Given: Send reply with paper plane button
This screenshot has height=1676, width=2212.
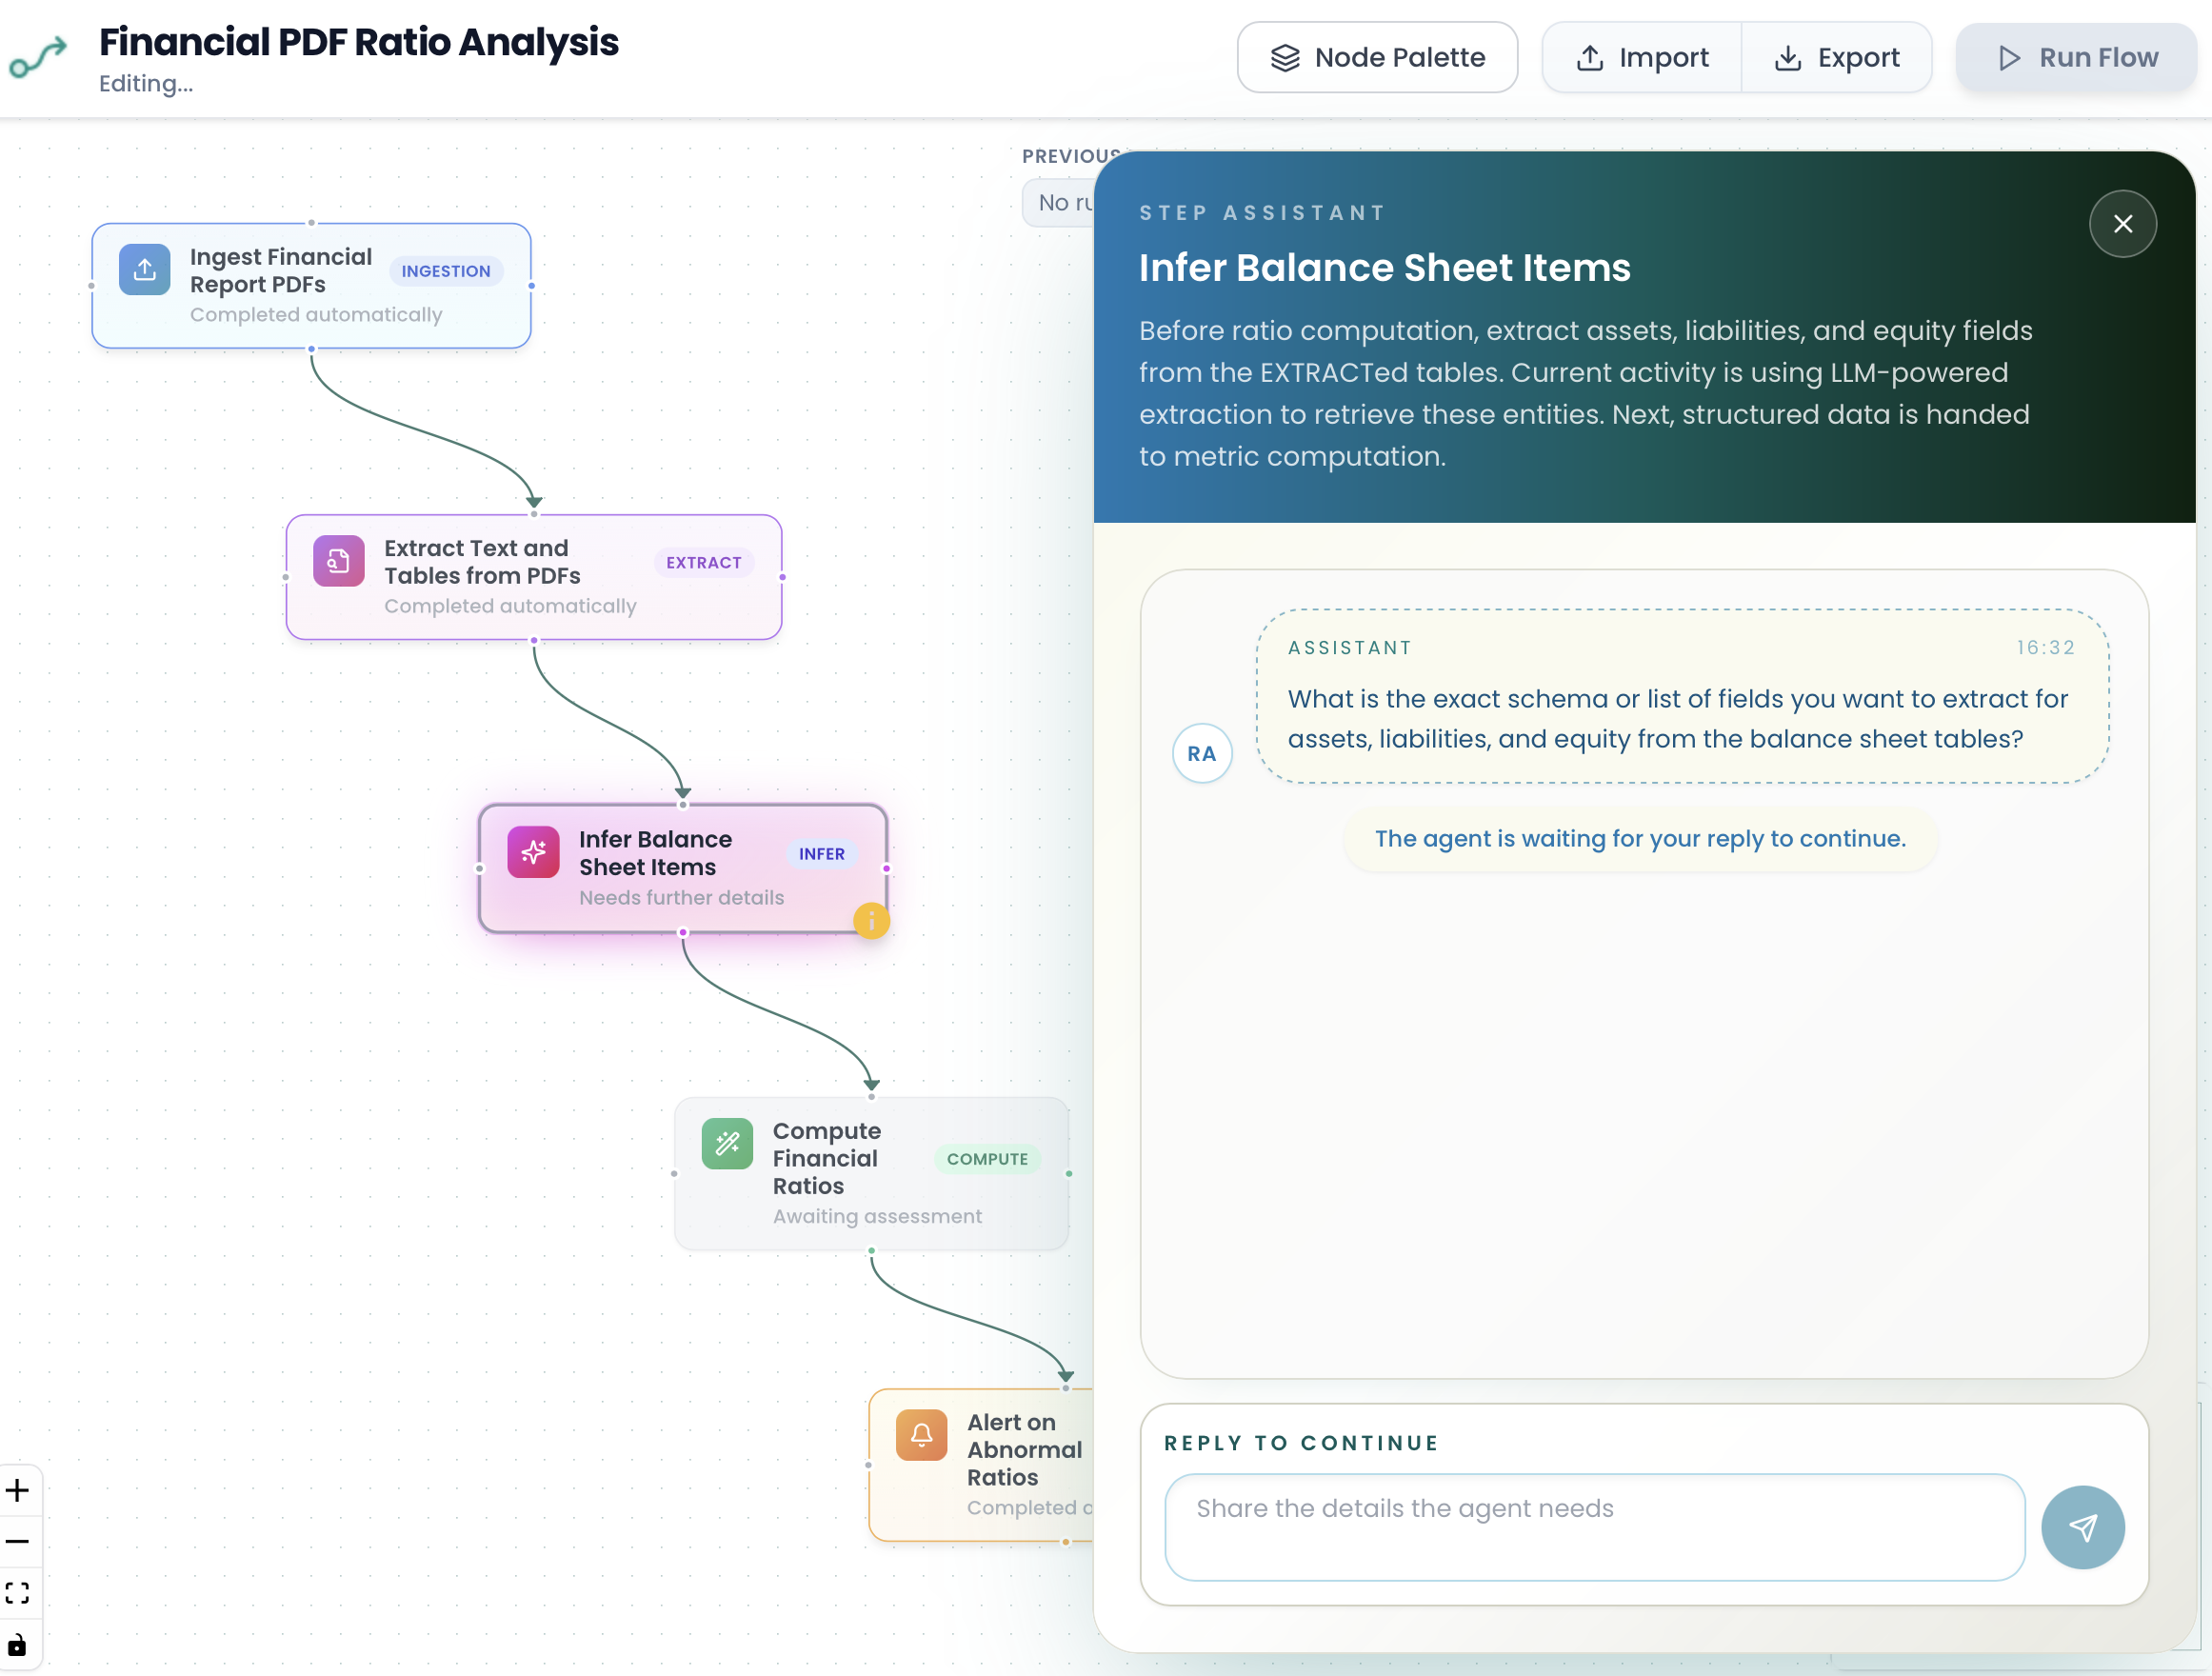Looking at the screenshot, I should 2082,1527.
